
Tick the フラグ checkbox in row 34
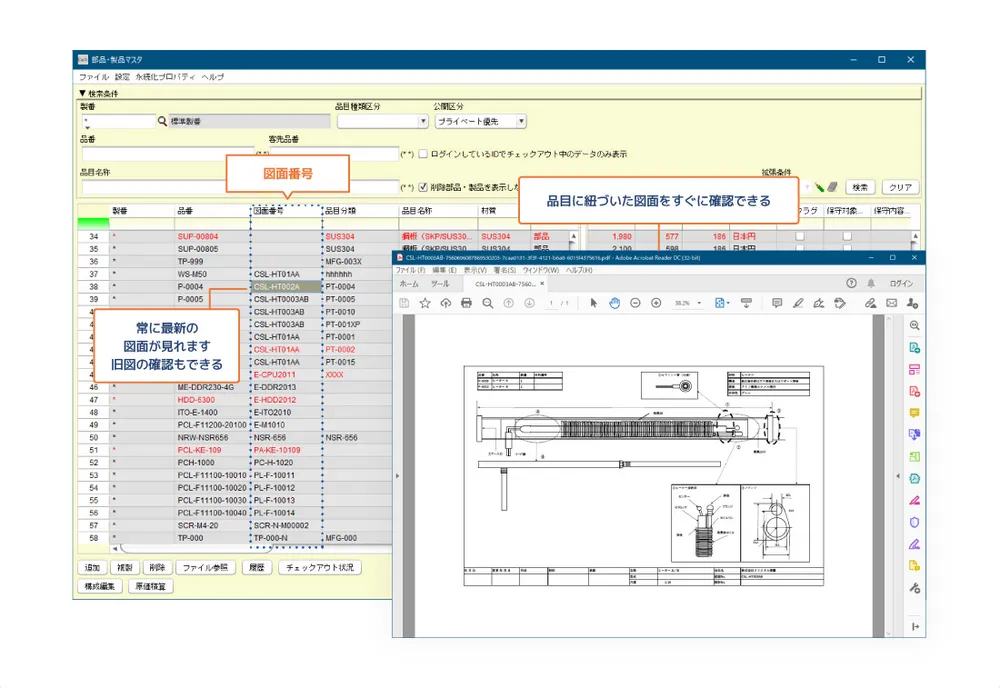click(800, 236)
